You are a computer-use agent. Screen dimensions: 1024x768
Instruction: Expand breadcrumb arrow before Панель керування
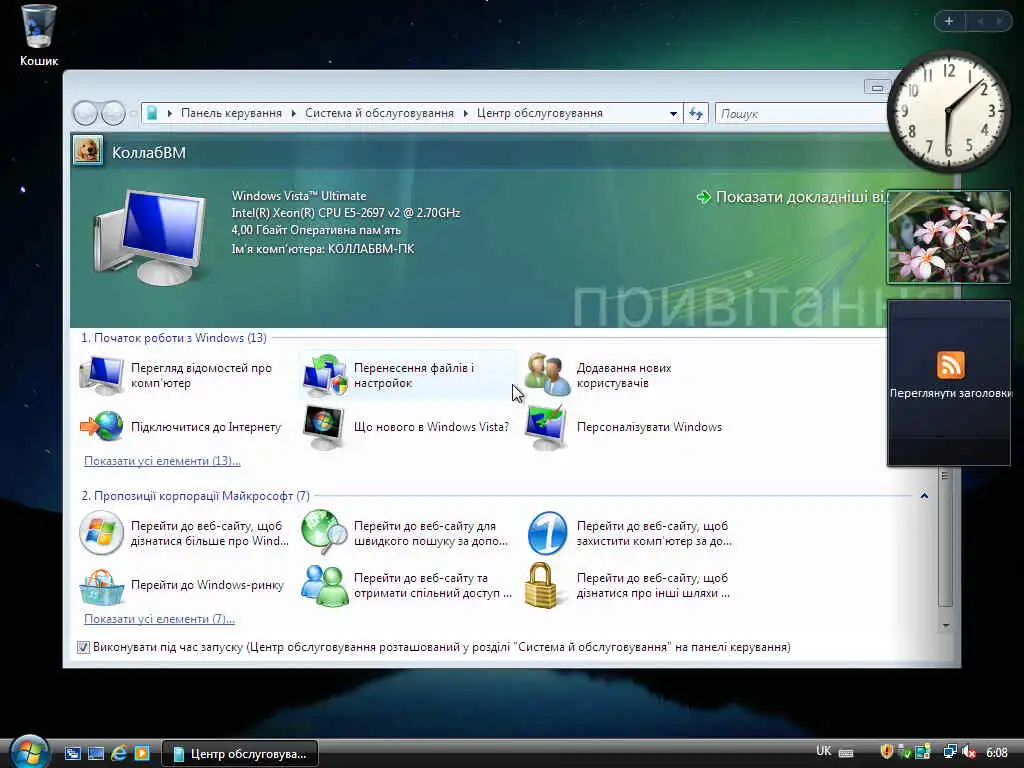170,114
